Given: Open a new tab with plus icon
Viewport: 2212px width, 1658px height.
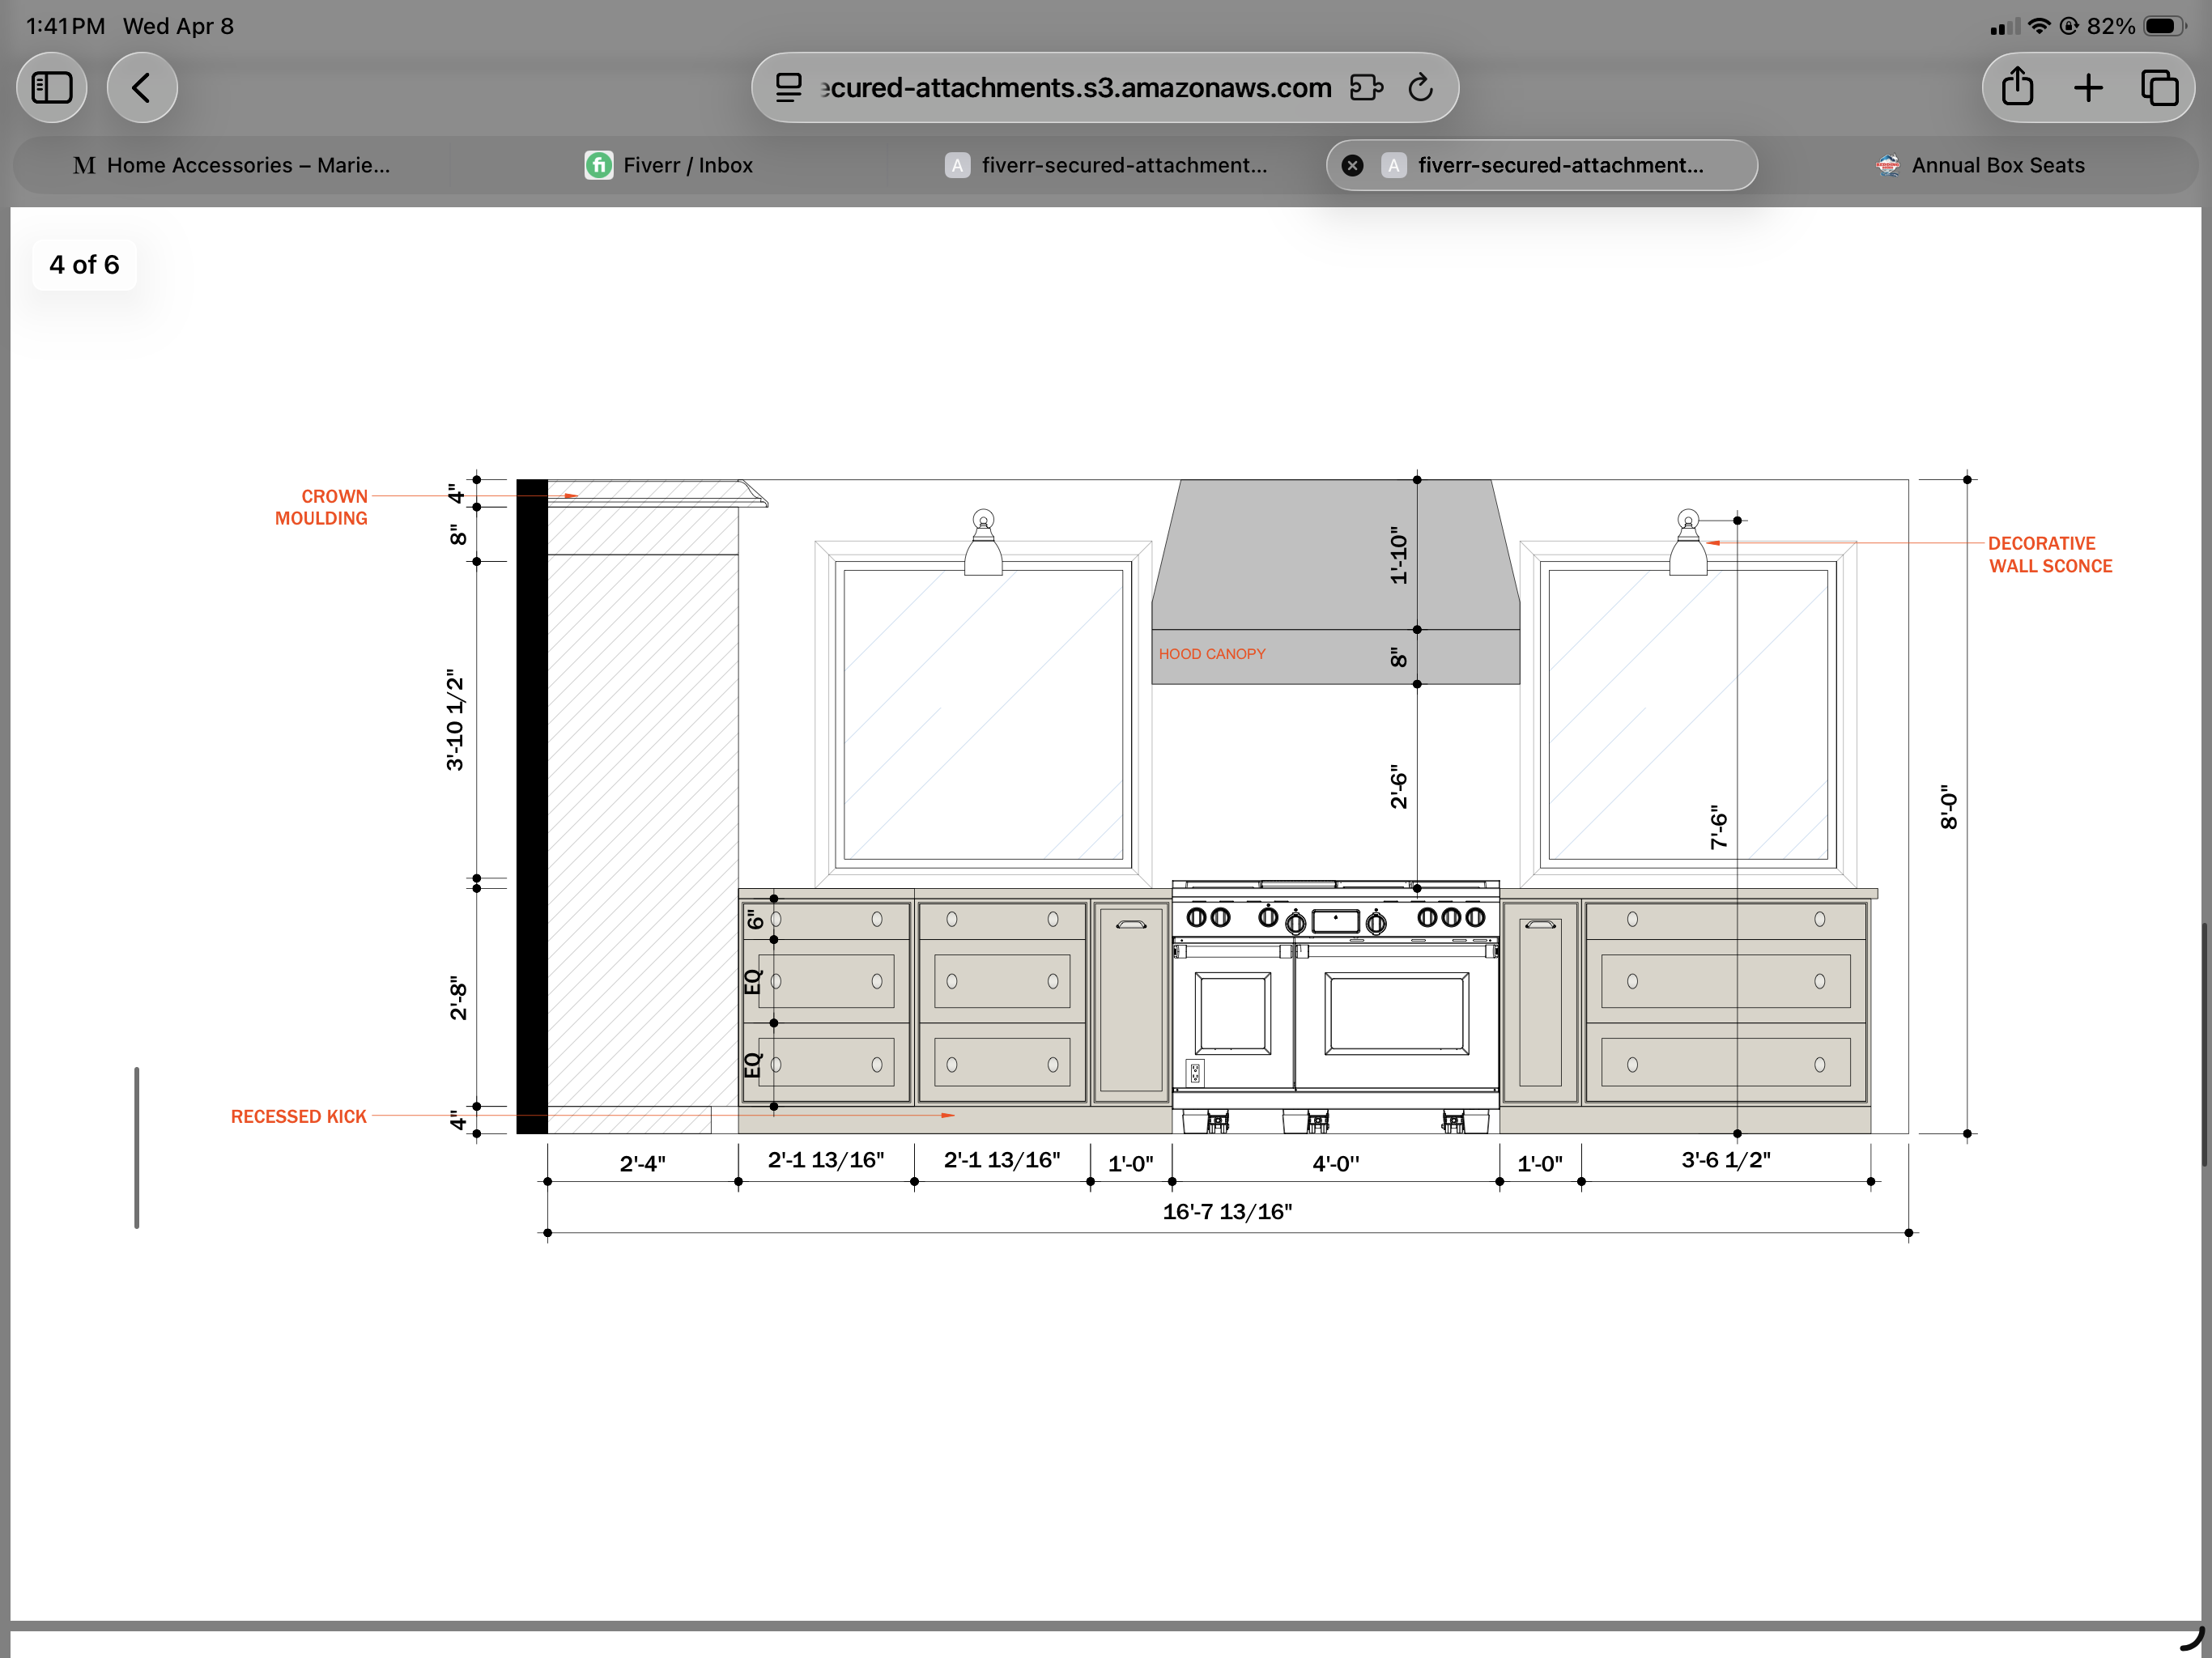Looking at the screenshot, I should click(x=2088, y=88).
